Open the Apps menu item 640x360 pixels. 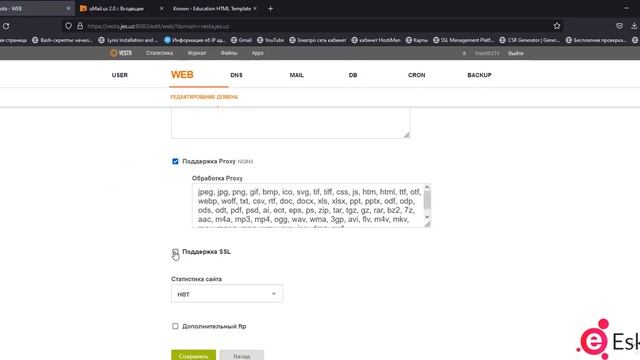coord(258,53)
